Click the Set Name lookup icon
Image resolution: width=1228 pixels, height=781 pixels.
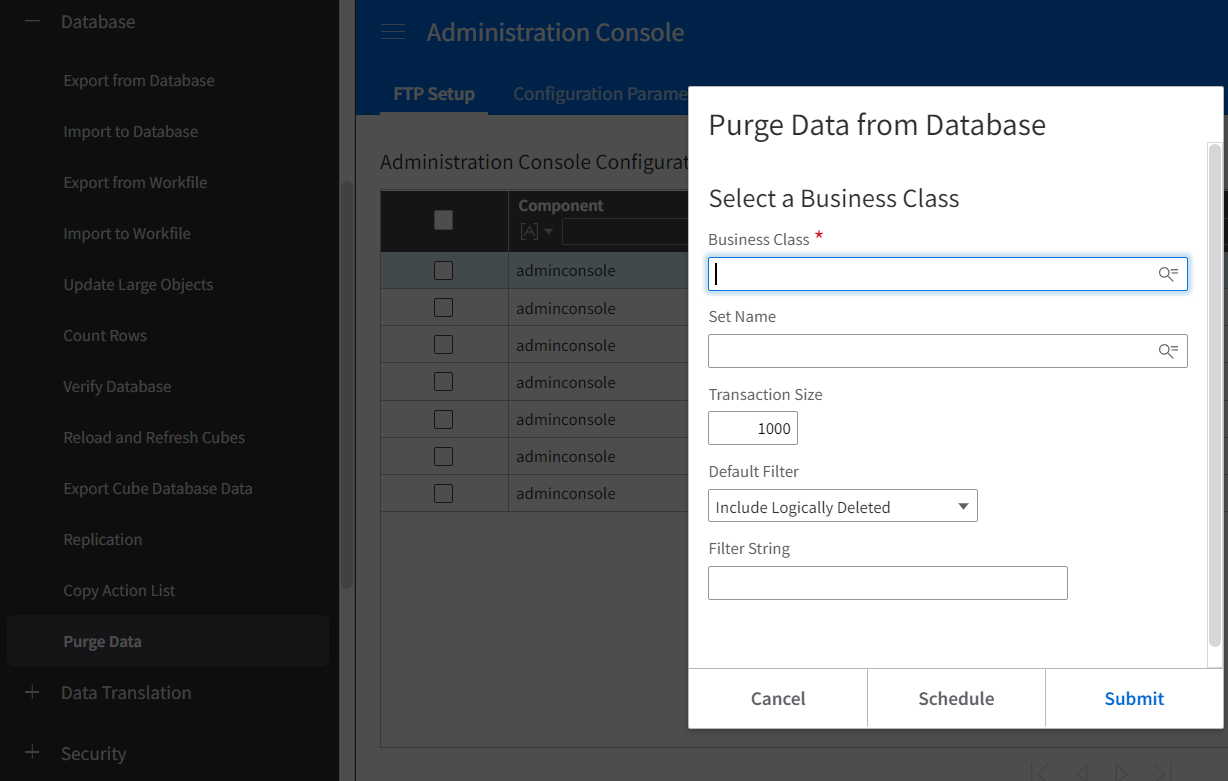click(x=1167, y=351)
